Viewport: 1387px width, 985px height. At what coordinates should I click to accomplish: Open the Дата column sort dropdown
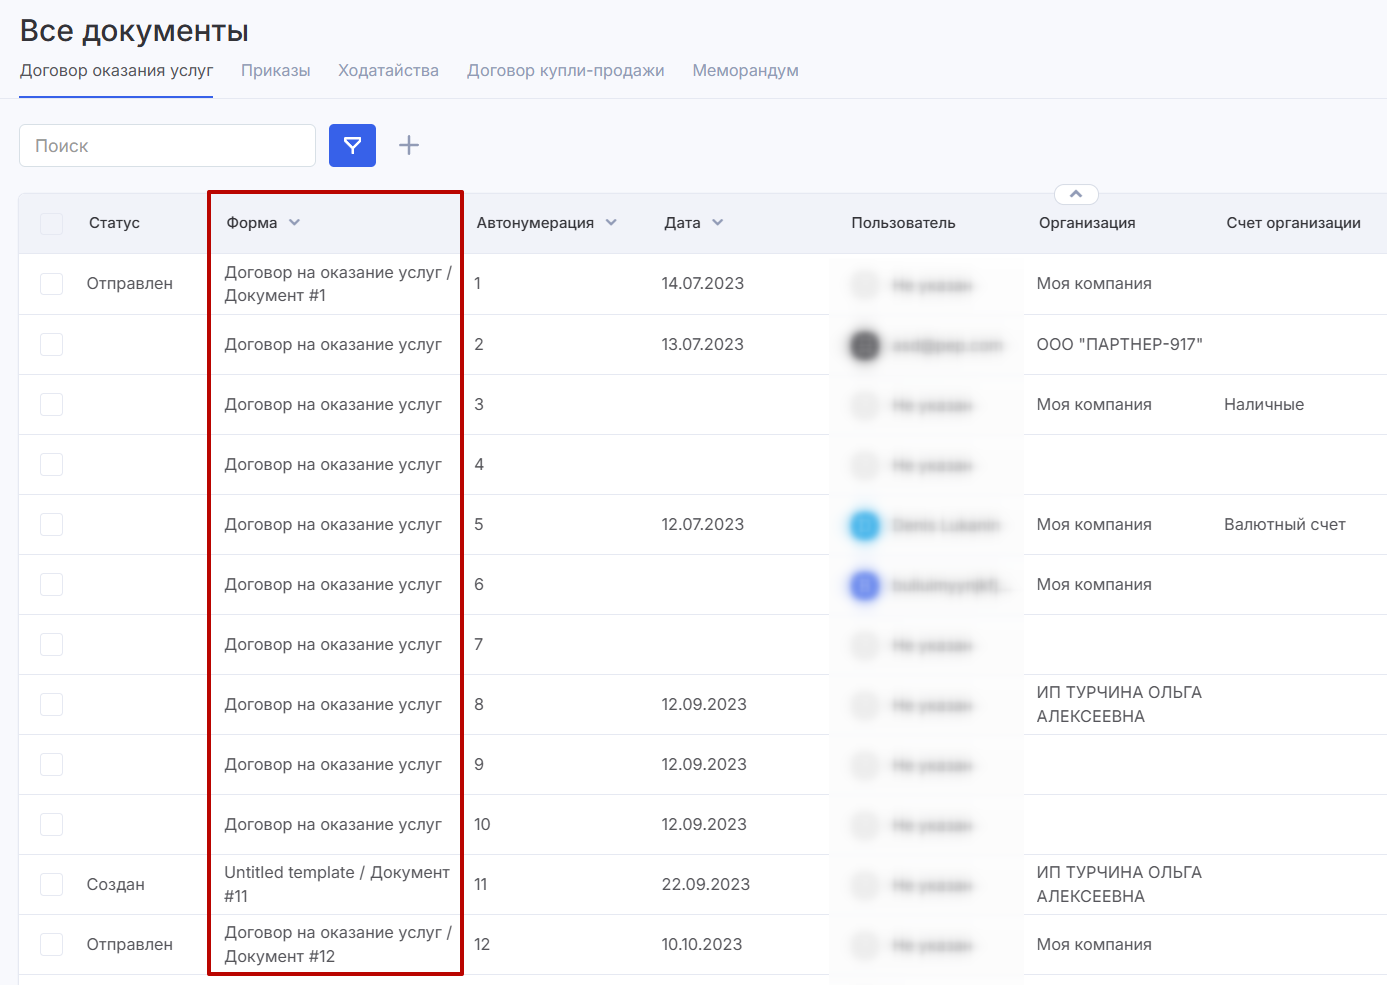coord(717,223)
